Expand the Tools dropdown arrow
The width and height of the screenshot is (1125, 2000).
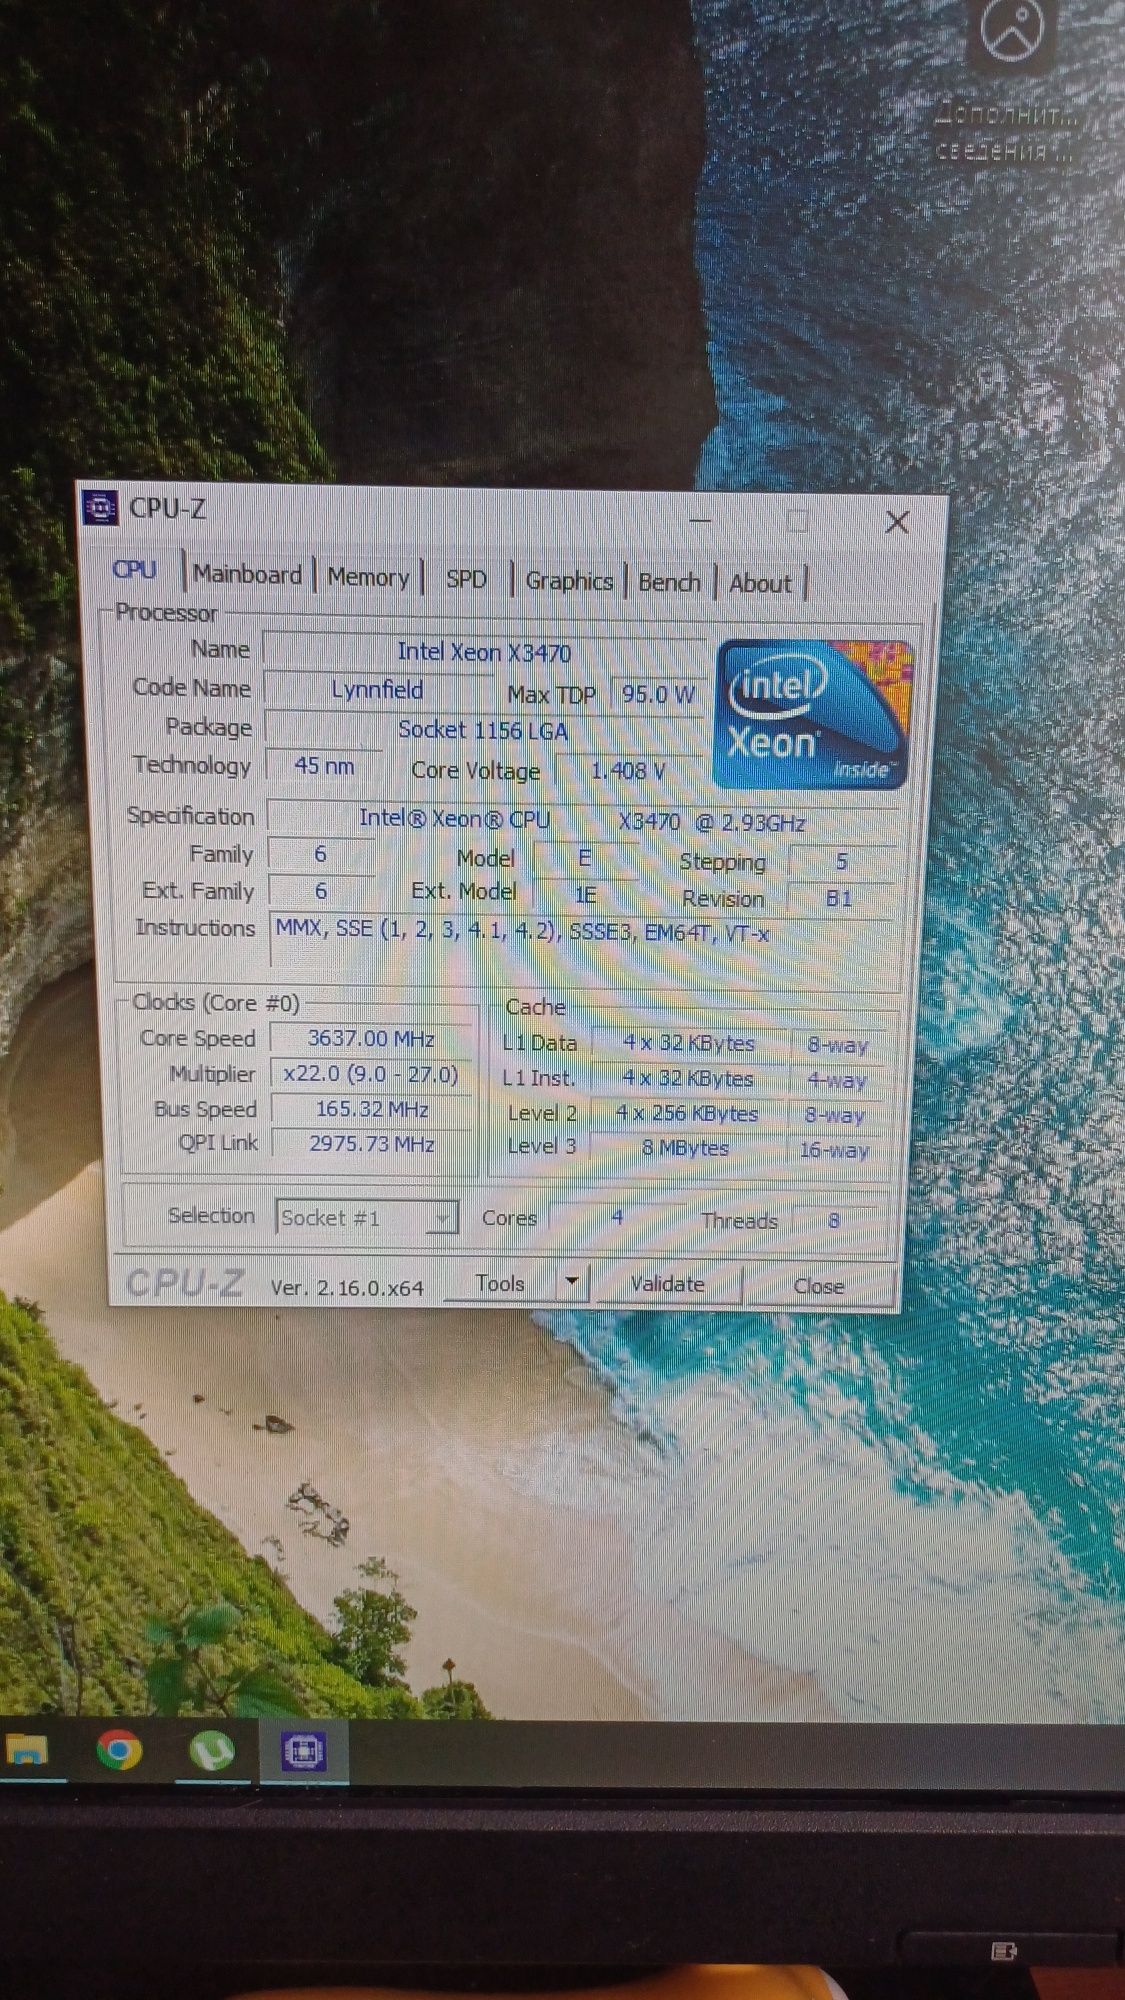click(573, 1281)
